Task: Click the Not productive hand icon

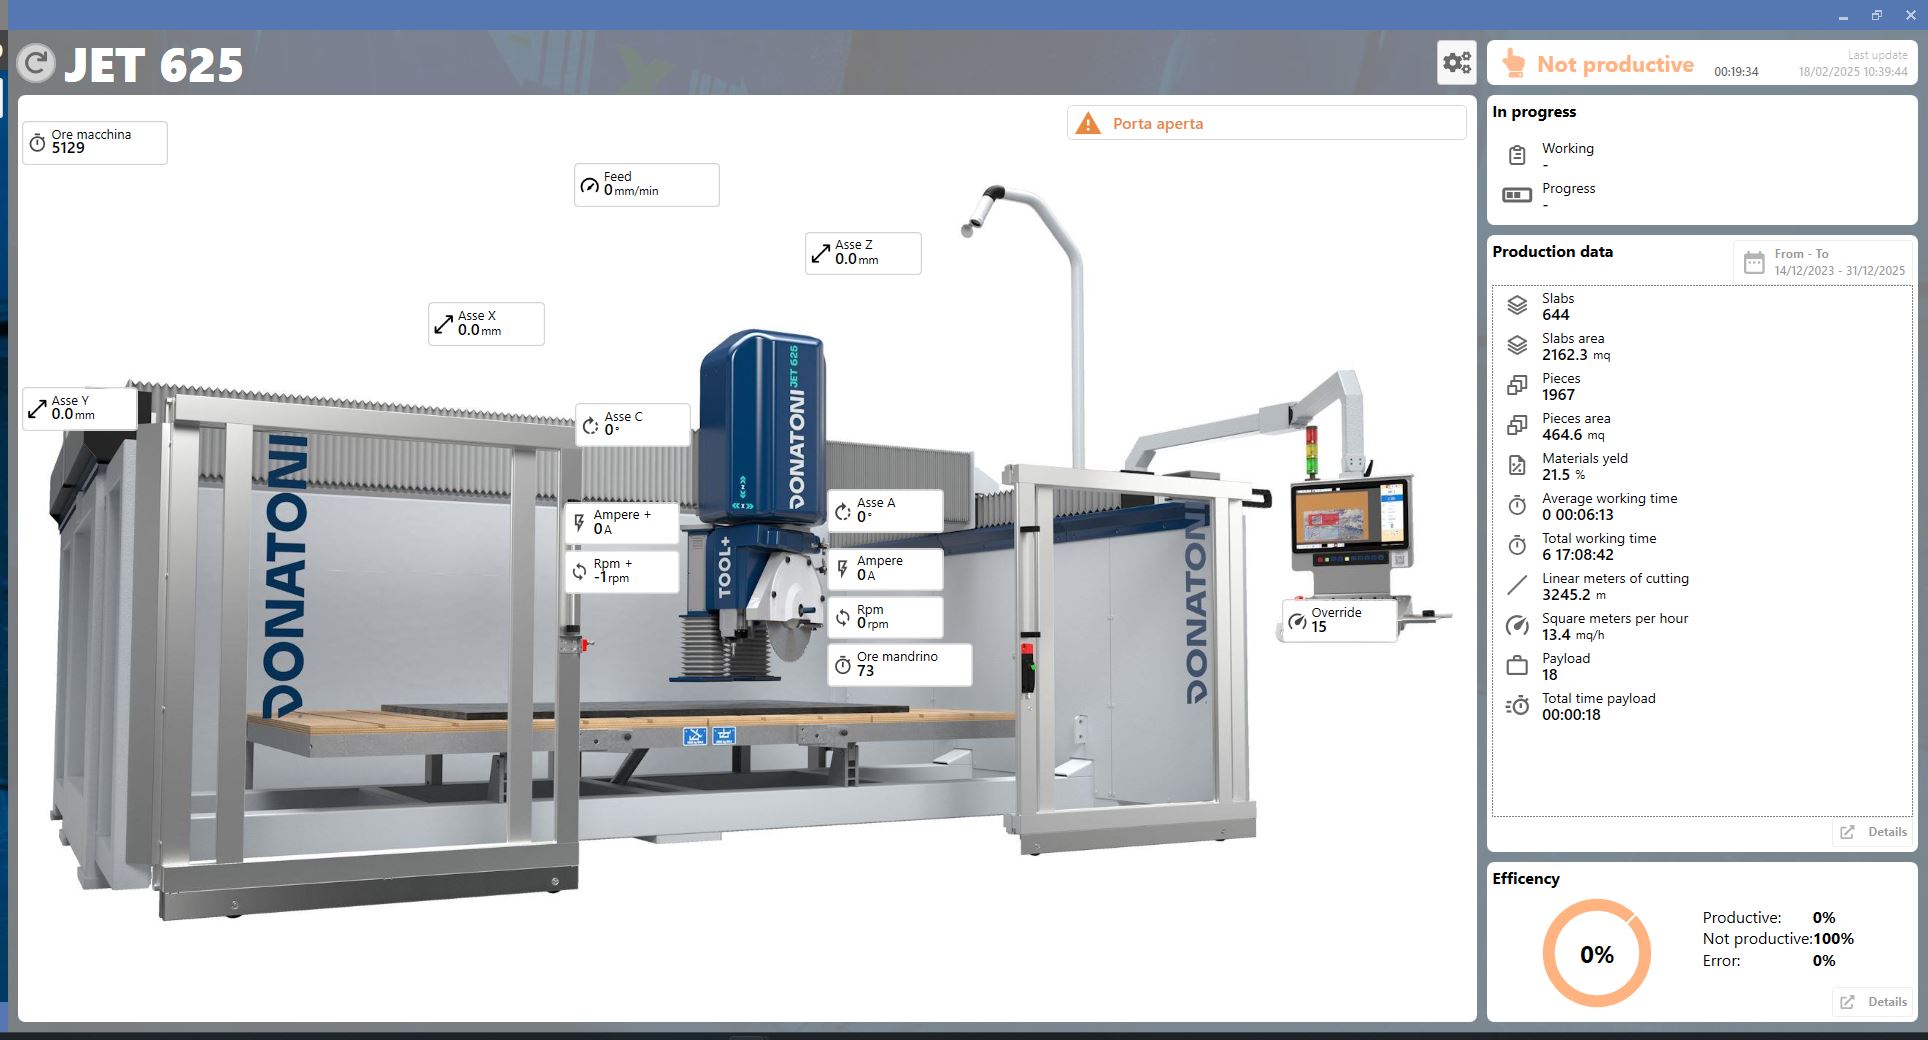Action: click(x=1513, y=64)
